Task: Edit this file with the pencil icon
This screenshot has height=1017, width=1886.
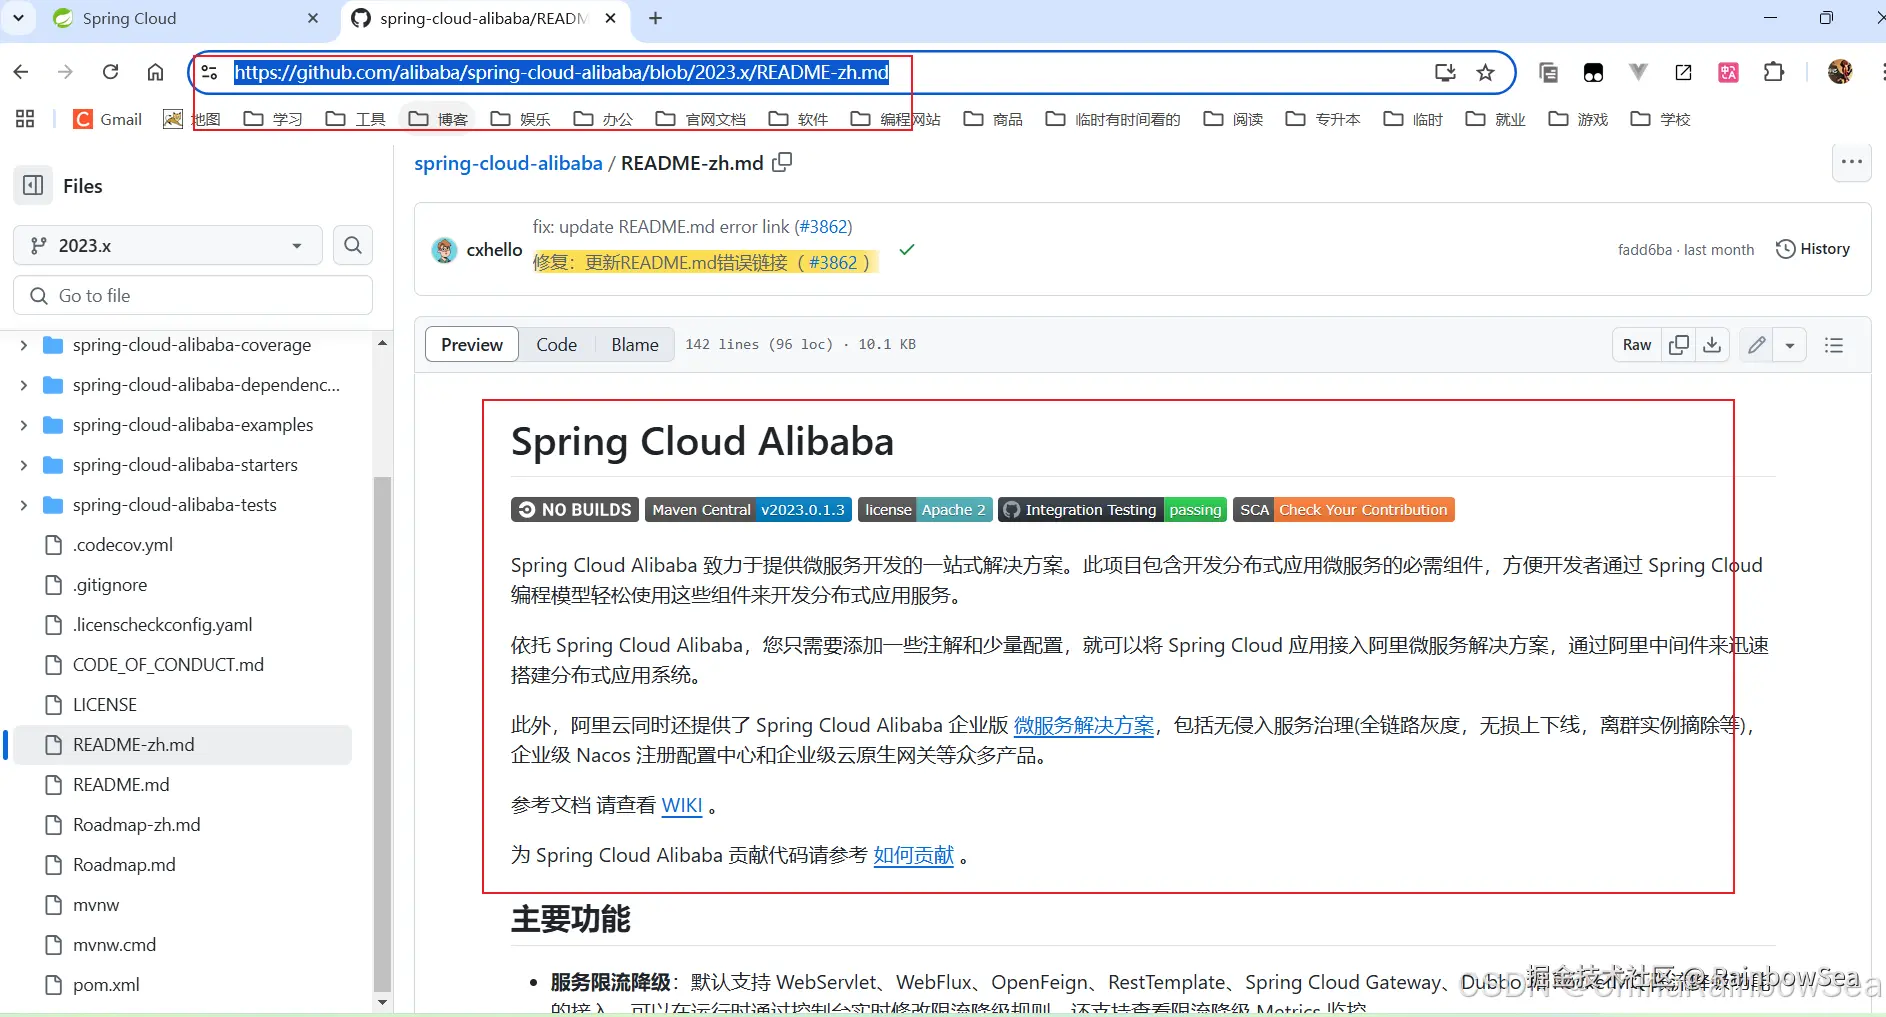Action: (x=1756, y=345)
